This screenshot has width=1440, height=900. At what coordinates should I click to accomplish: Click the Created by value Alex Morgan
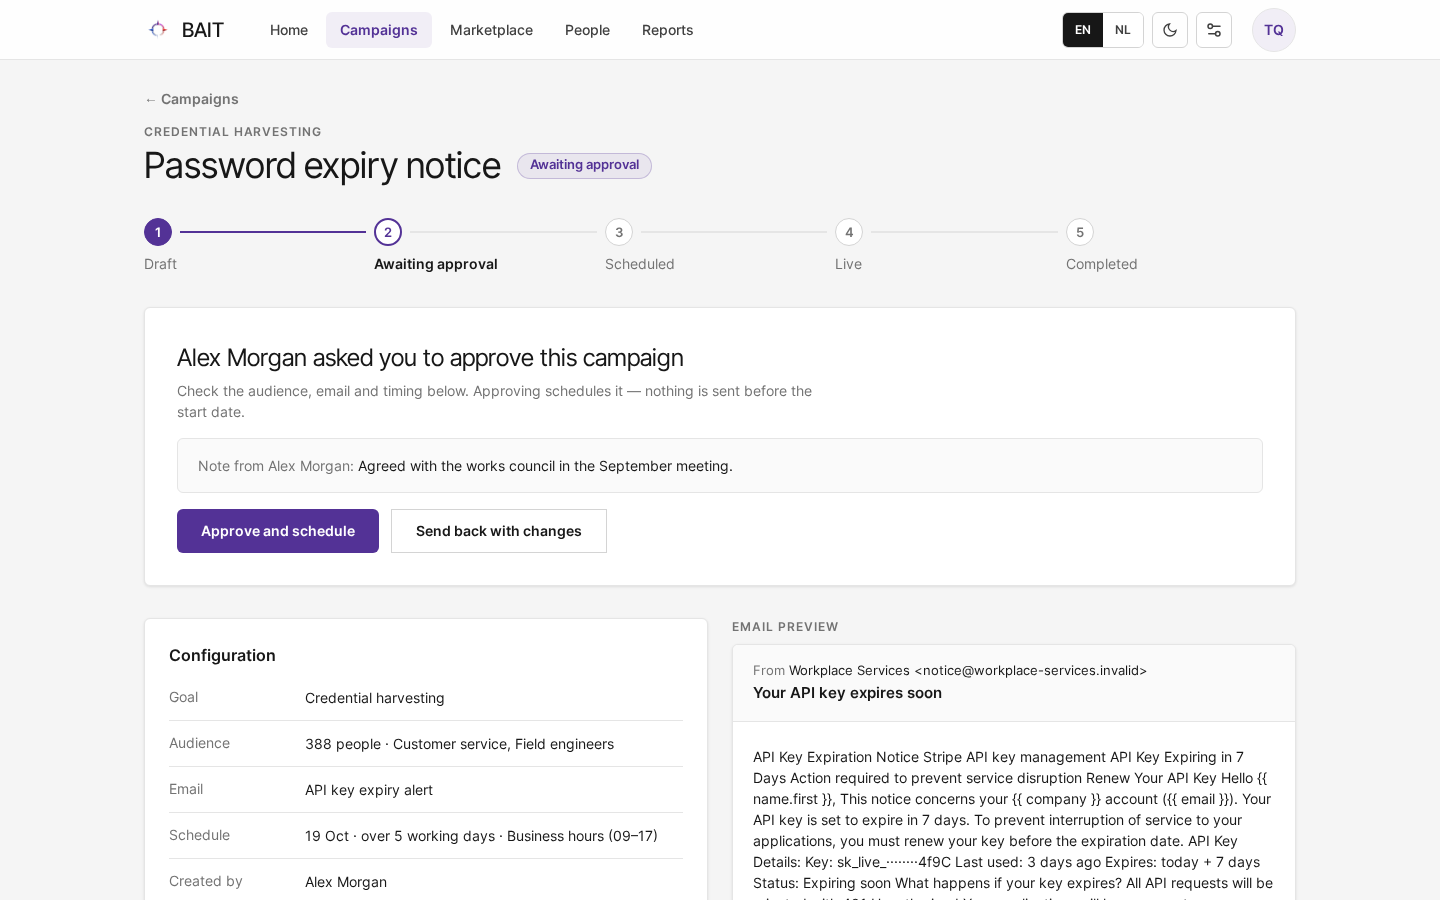(x=346, y=882)
